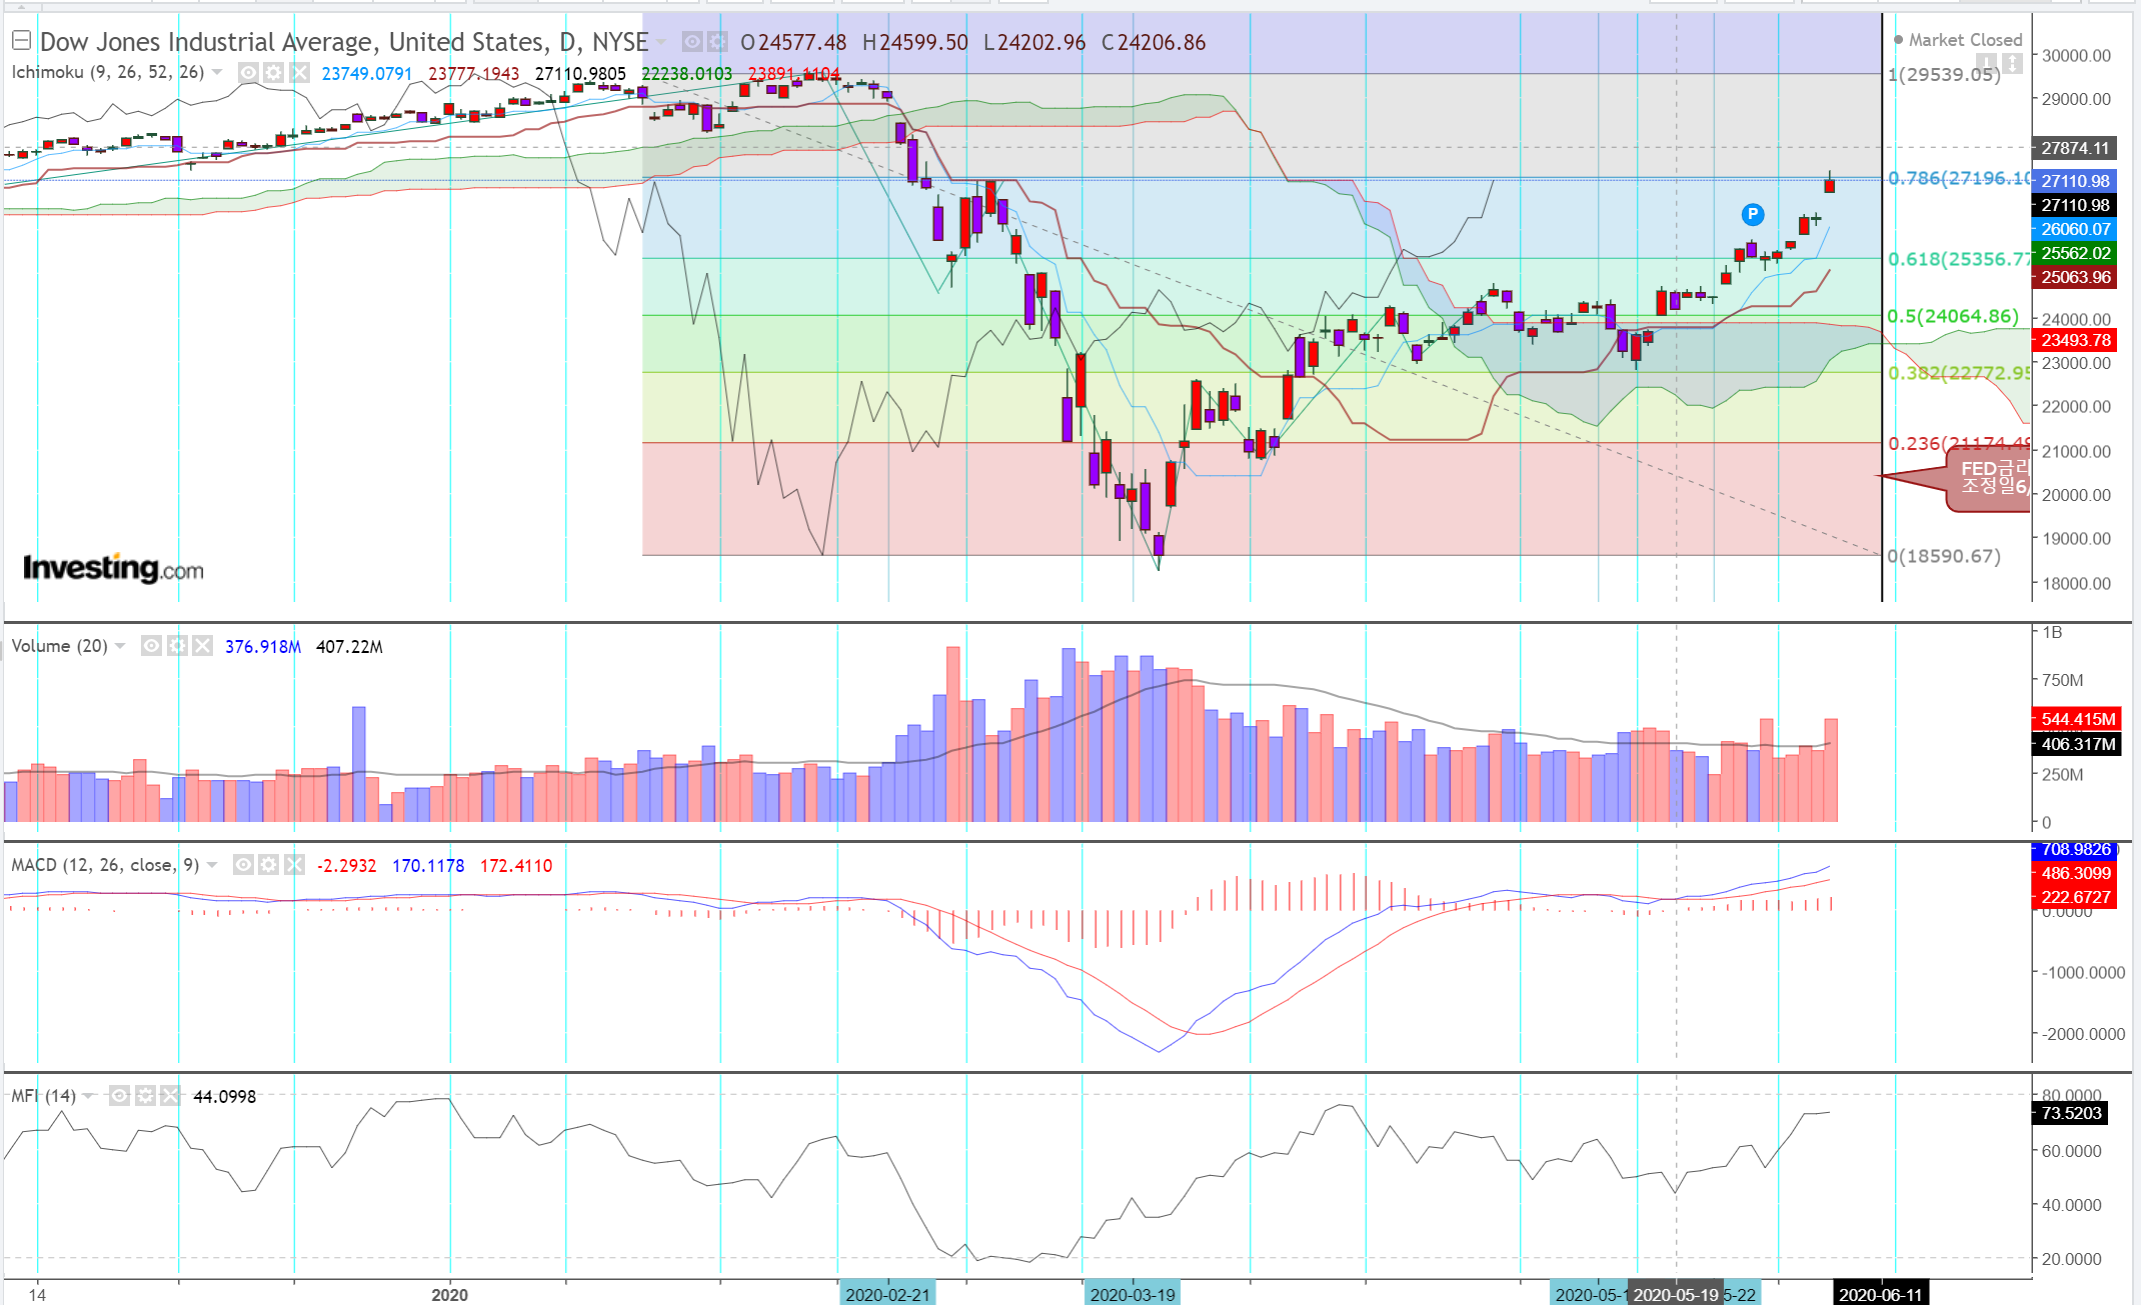Click the 27874.11 price label on price scale
Image resolution: width=2141 pixels, height=1305 pixels.
pyautogui.click(x=2074, y=148)
